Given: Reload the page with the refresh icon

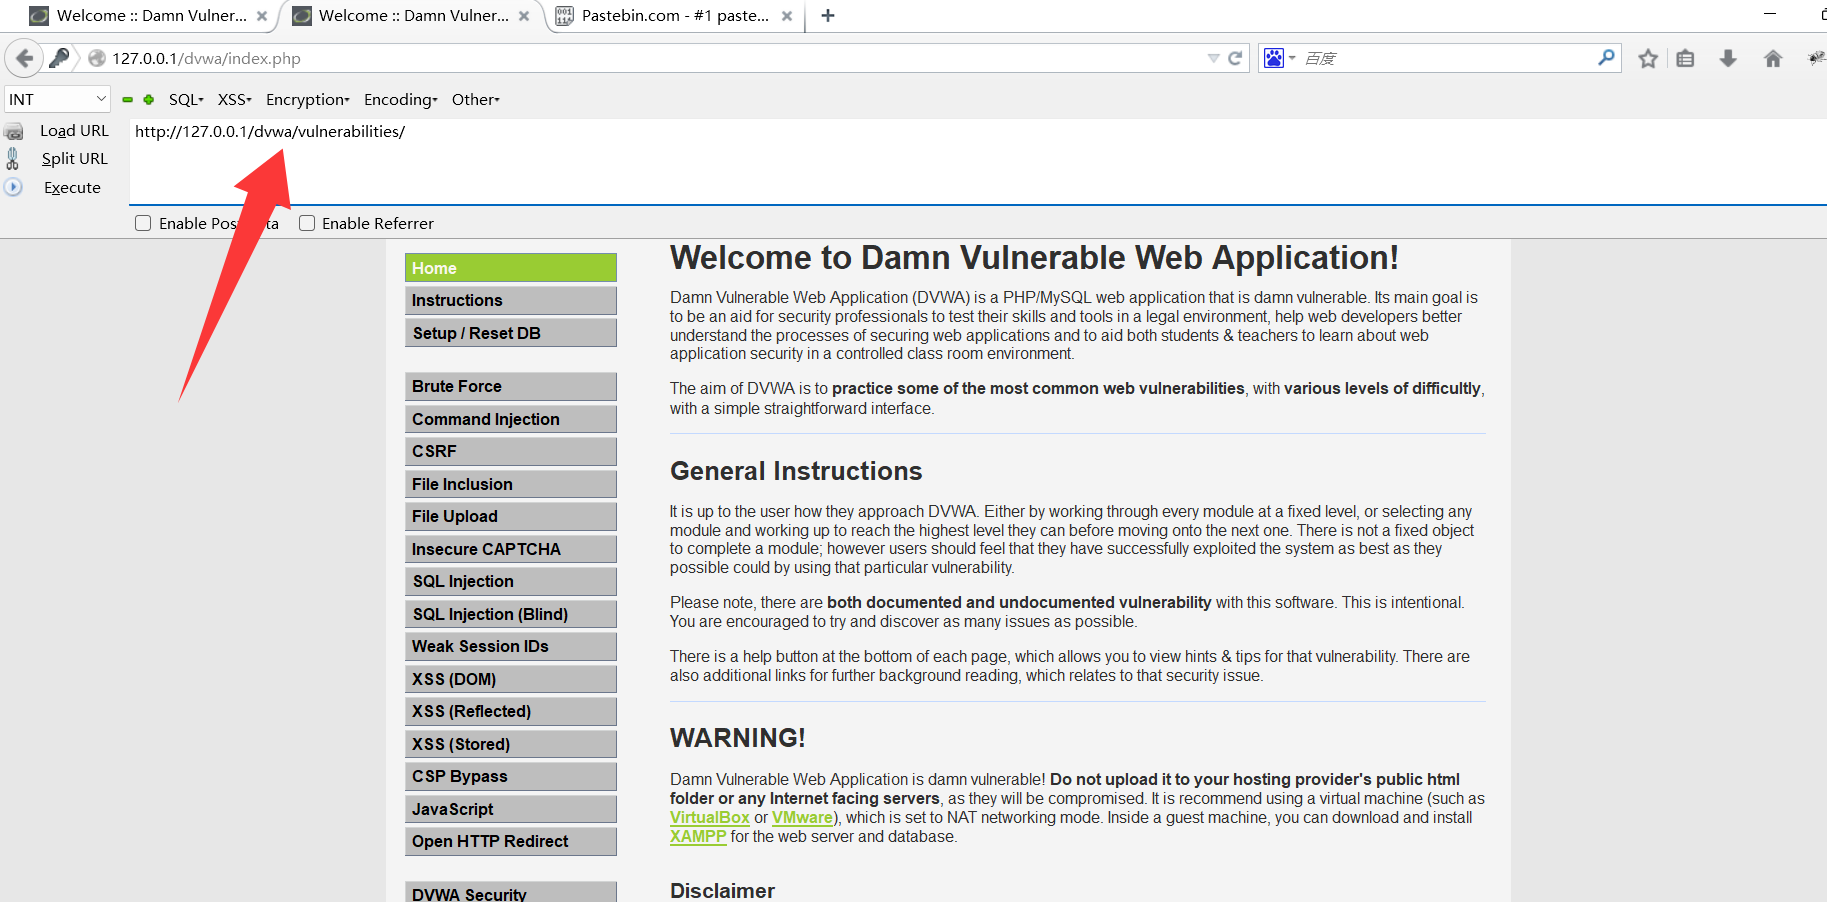Looking at the screenshot, I should point(1235,58).
